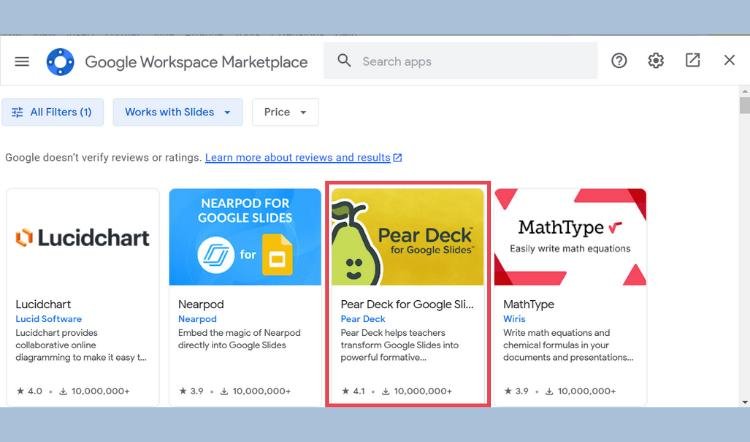This screenshot has width=750, height=442.
Task: Open the blue Nearpod developer link
Action: 197,319
